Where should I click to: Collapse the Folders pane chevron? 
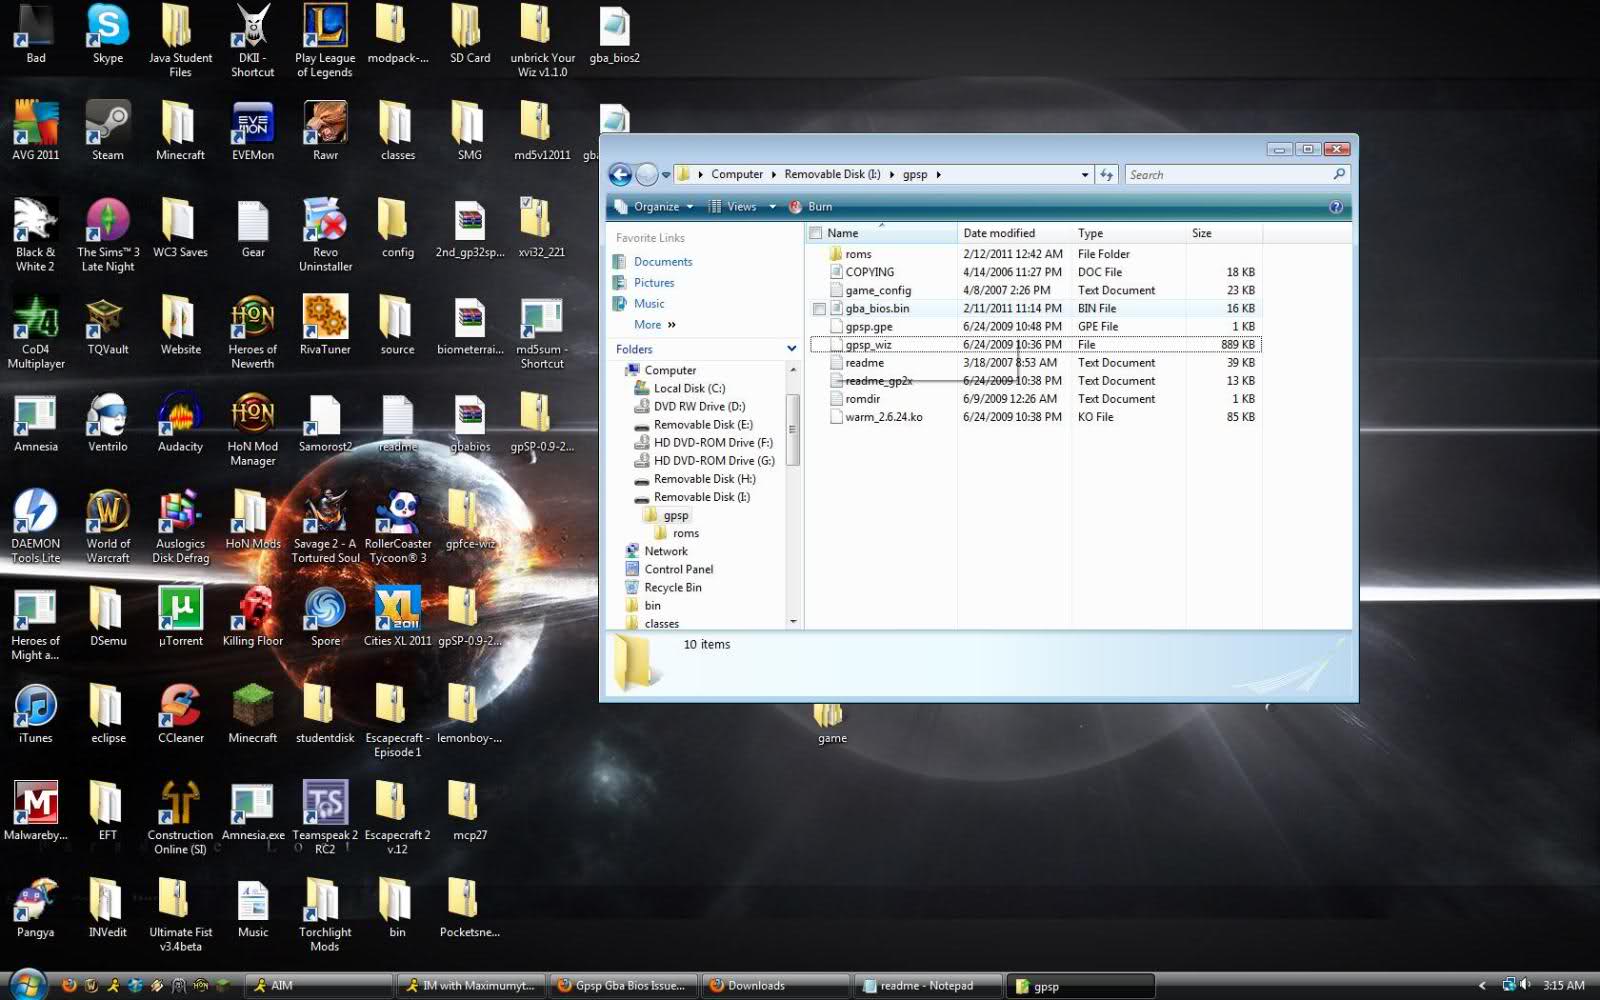(791, 349)
